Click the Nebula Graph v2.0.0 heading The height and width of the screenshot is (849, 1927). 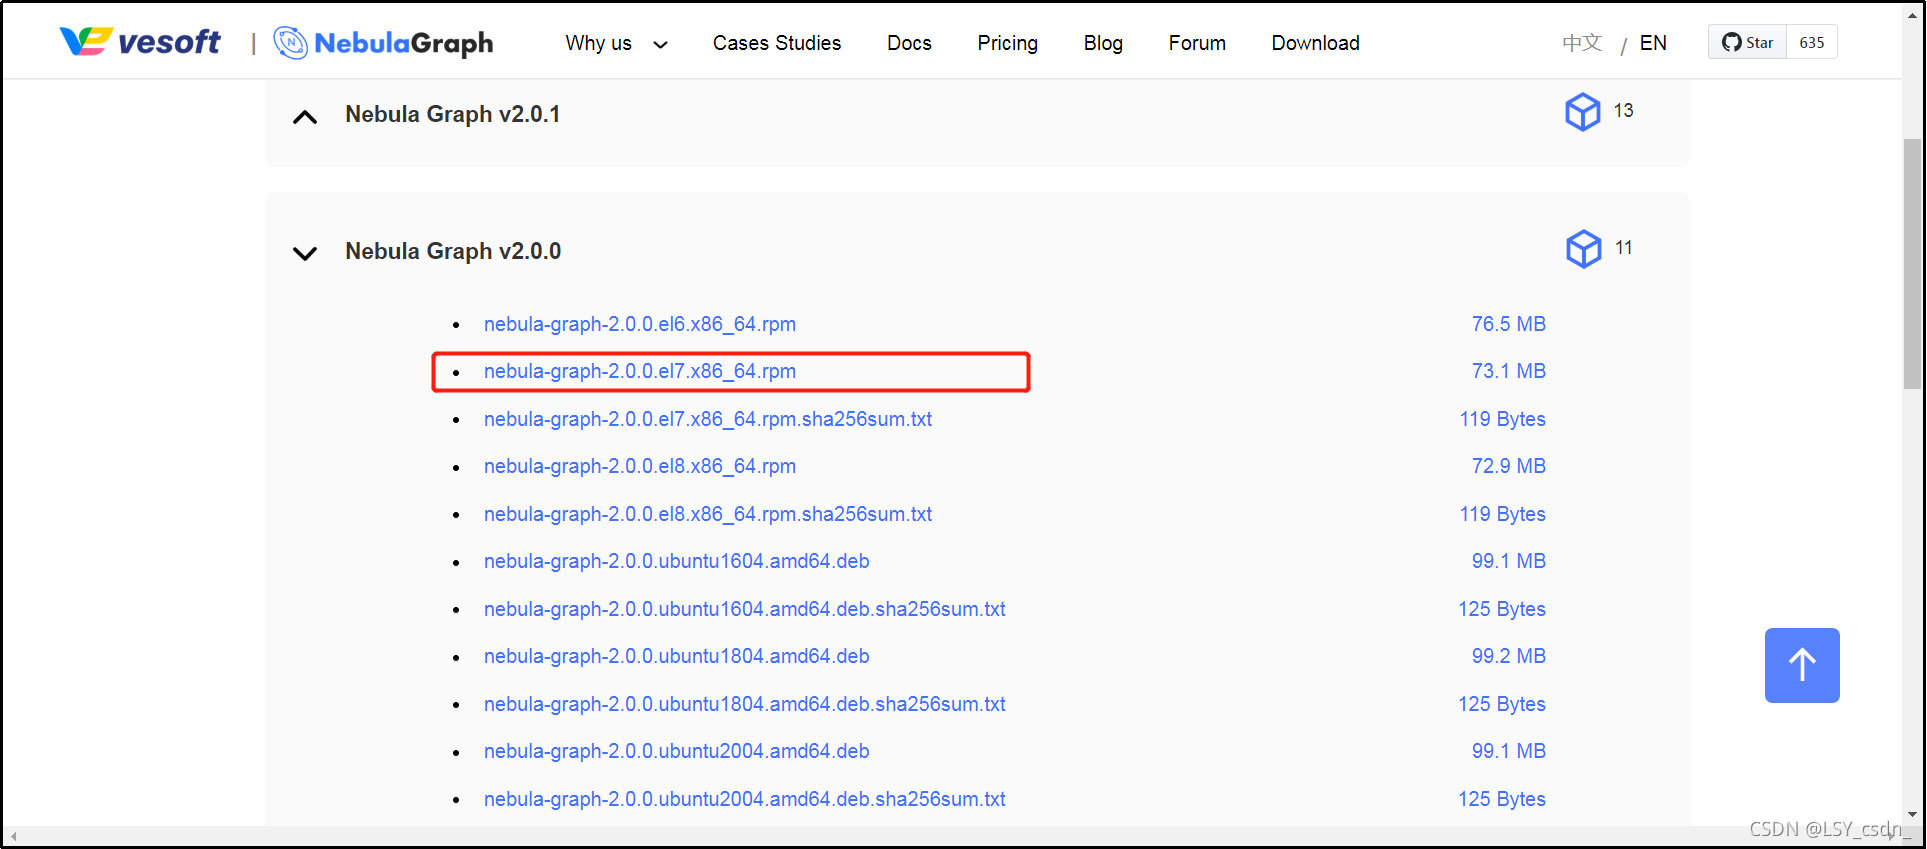[x=453, y=251]
